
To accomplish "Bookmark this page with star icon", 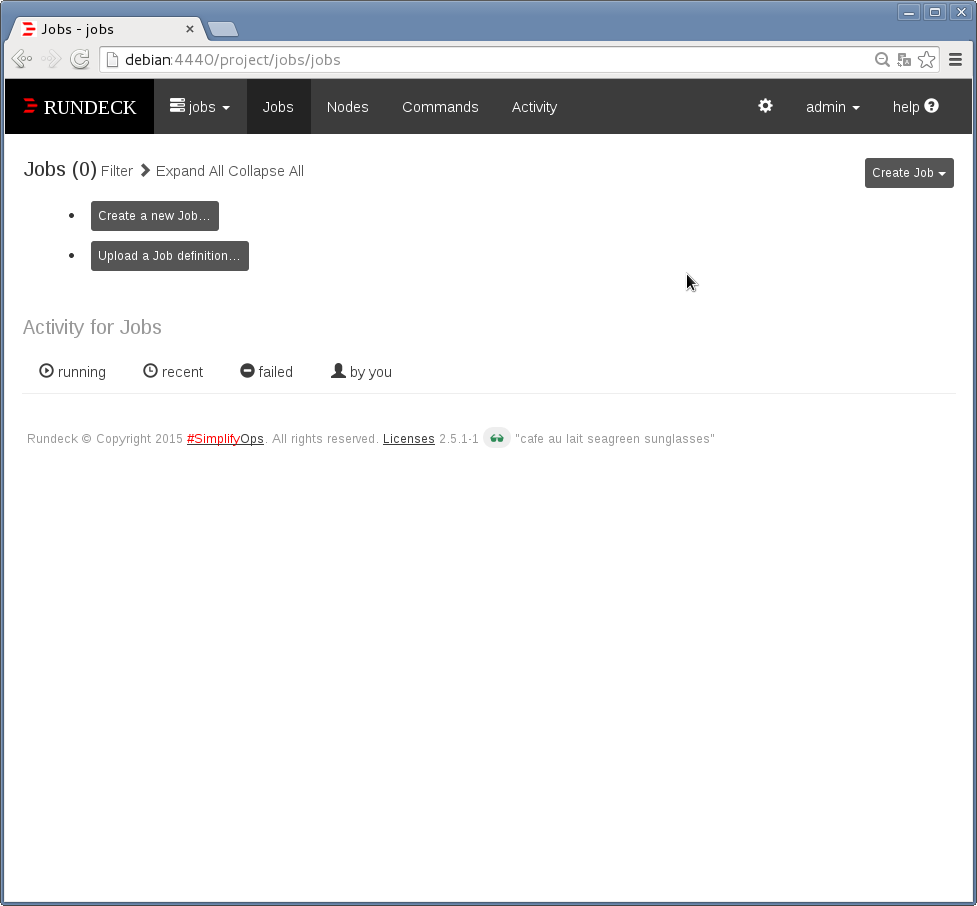I will [927, 59].
